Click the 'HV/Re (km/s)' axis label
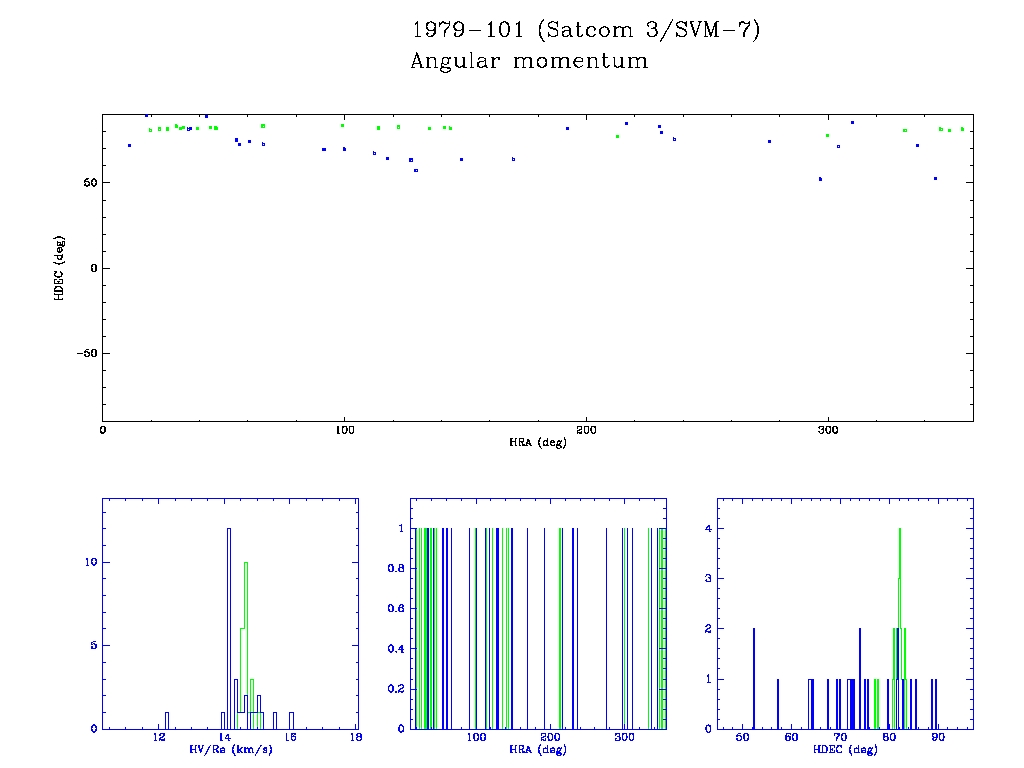This screenshot has width=1024, height=768. click(x=229, y=749)
